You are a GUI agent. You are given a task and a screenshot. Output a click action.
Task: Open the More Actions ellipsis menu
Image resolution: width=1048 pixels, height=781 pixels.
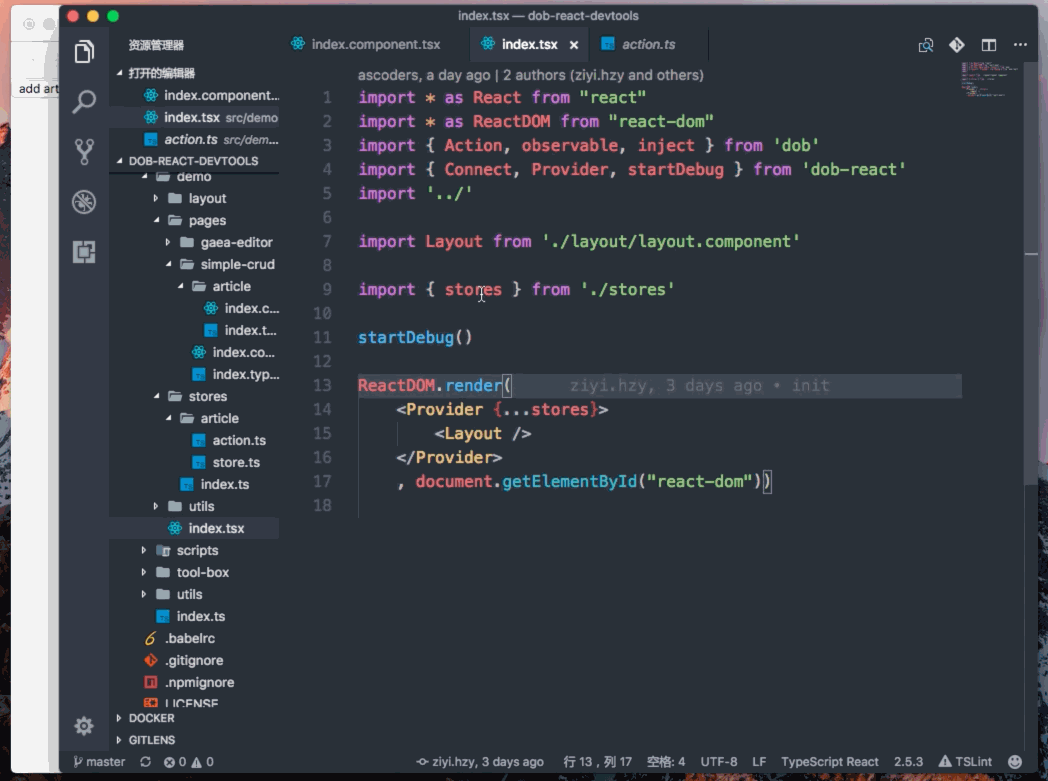[x=1021, y=44]
